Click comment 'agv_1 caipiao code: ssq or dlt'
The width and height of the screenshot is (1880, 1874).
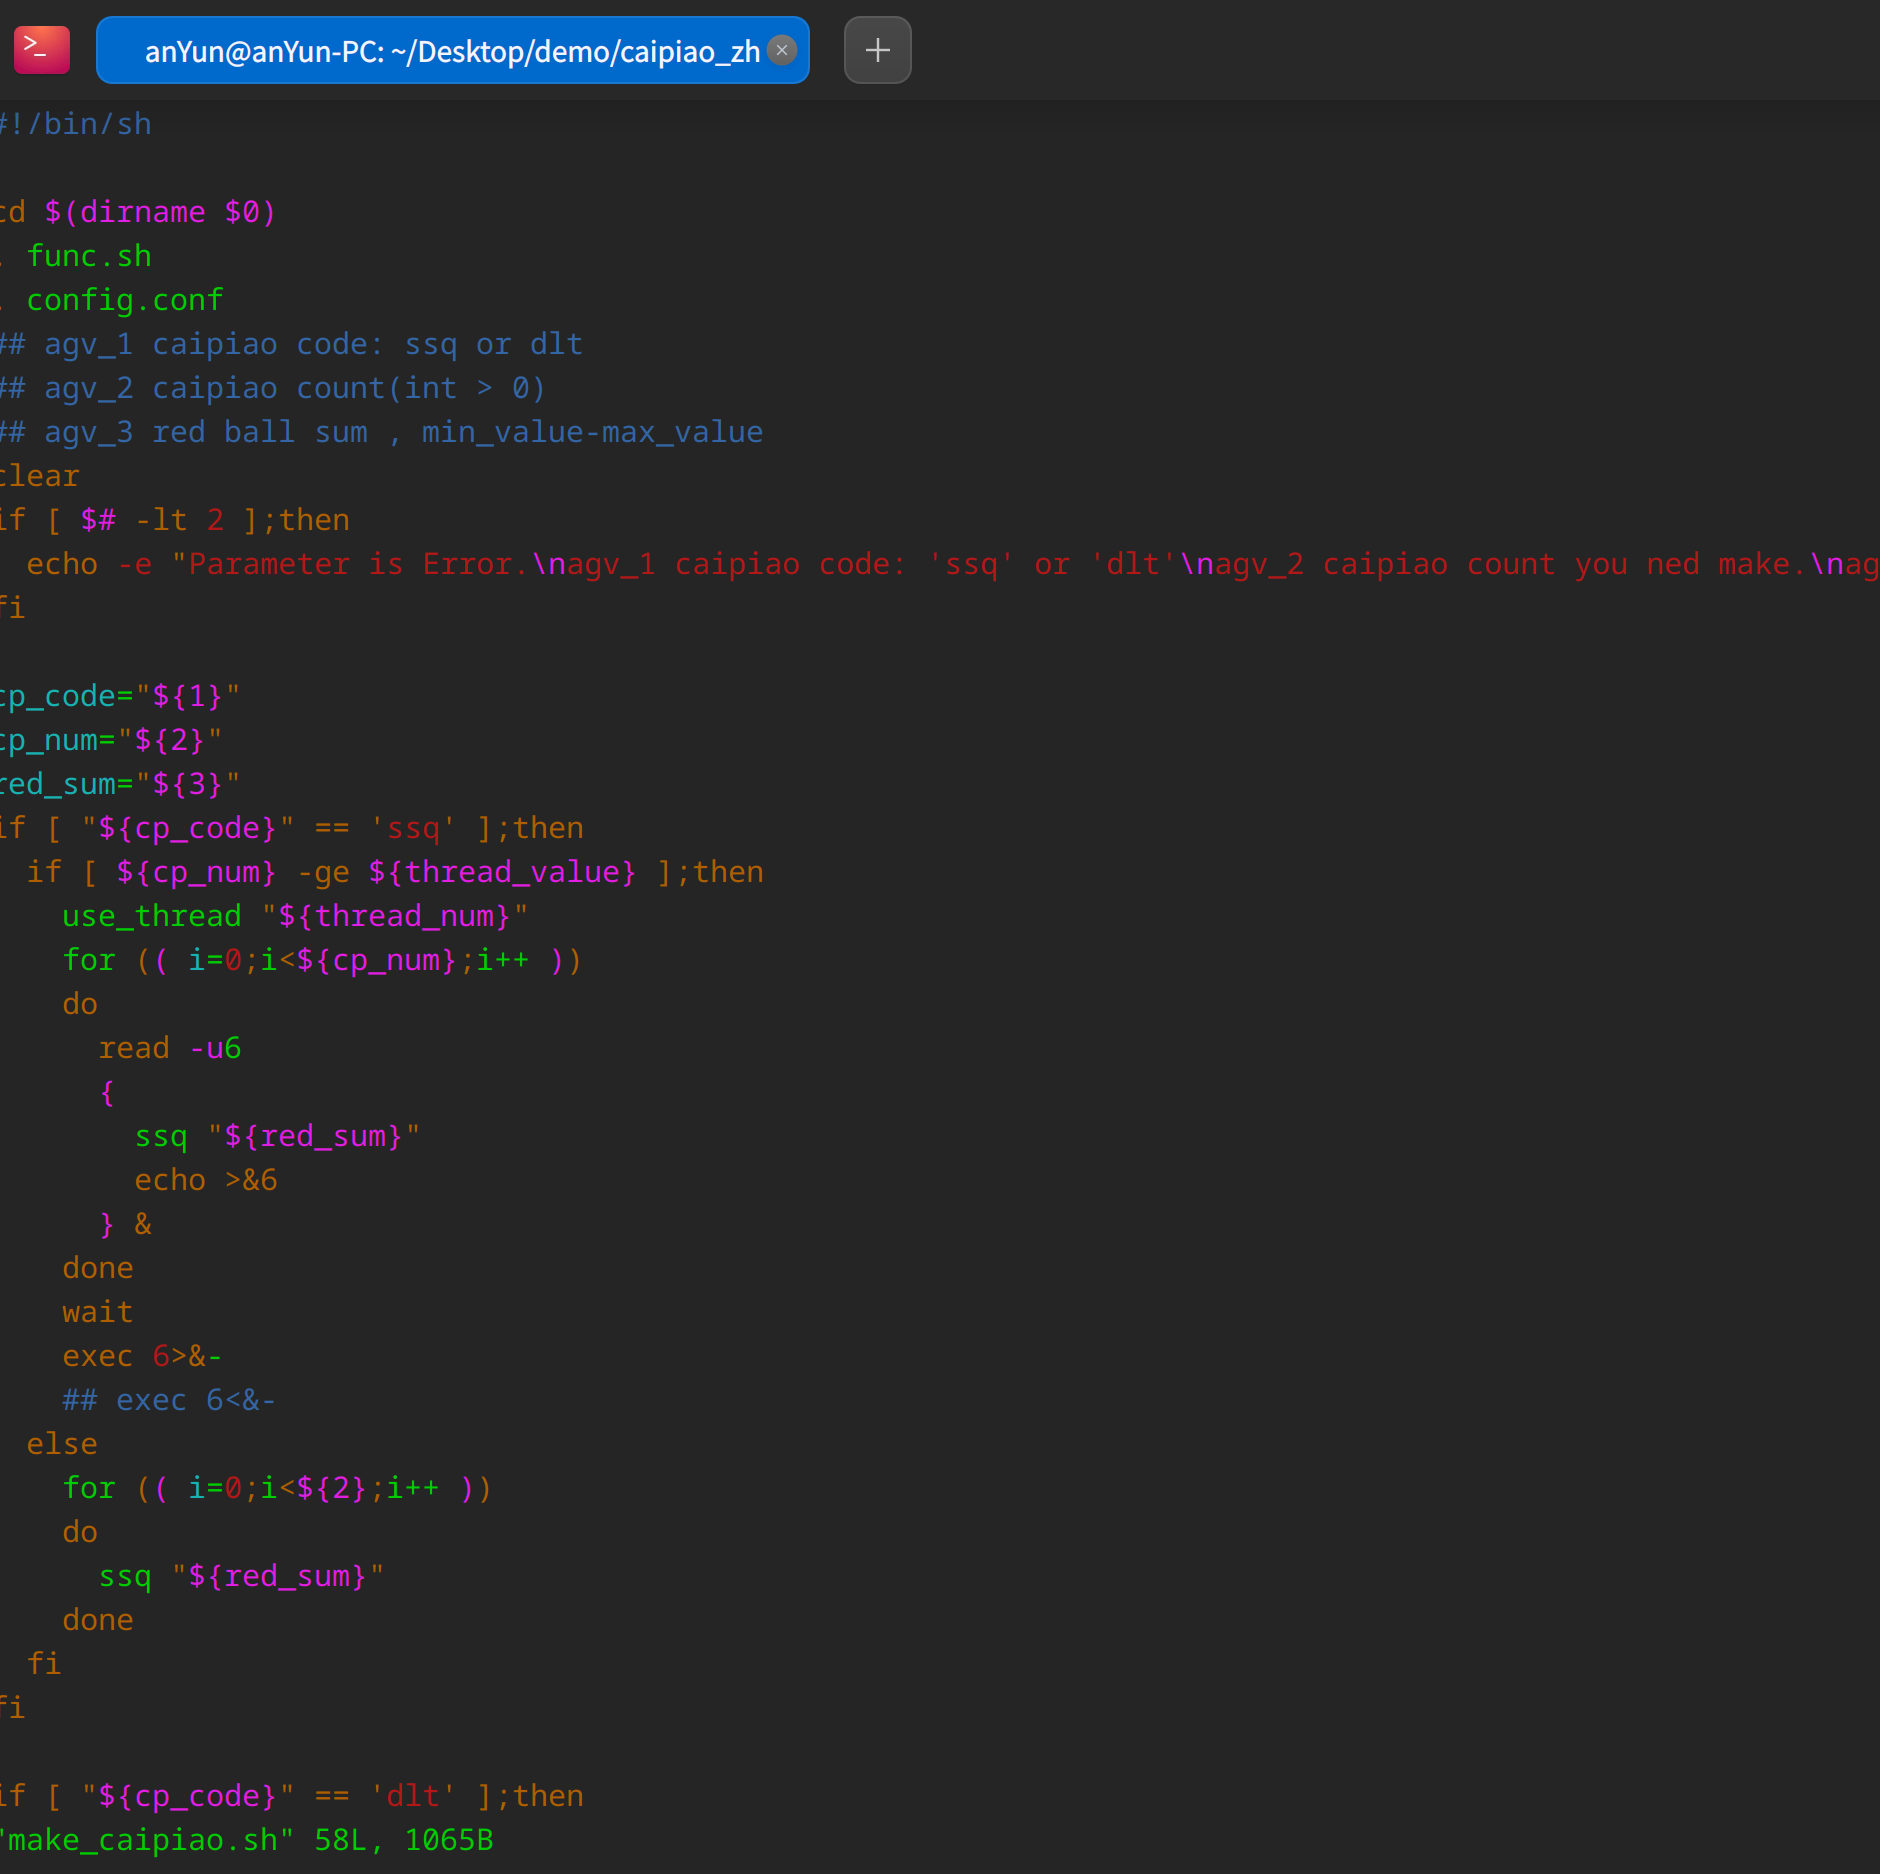point(291,344)
